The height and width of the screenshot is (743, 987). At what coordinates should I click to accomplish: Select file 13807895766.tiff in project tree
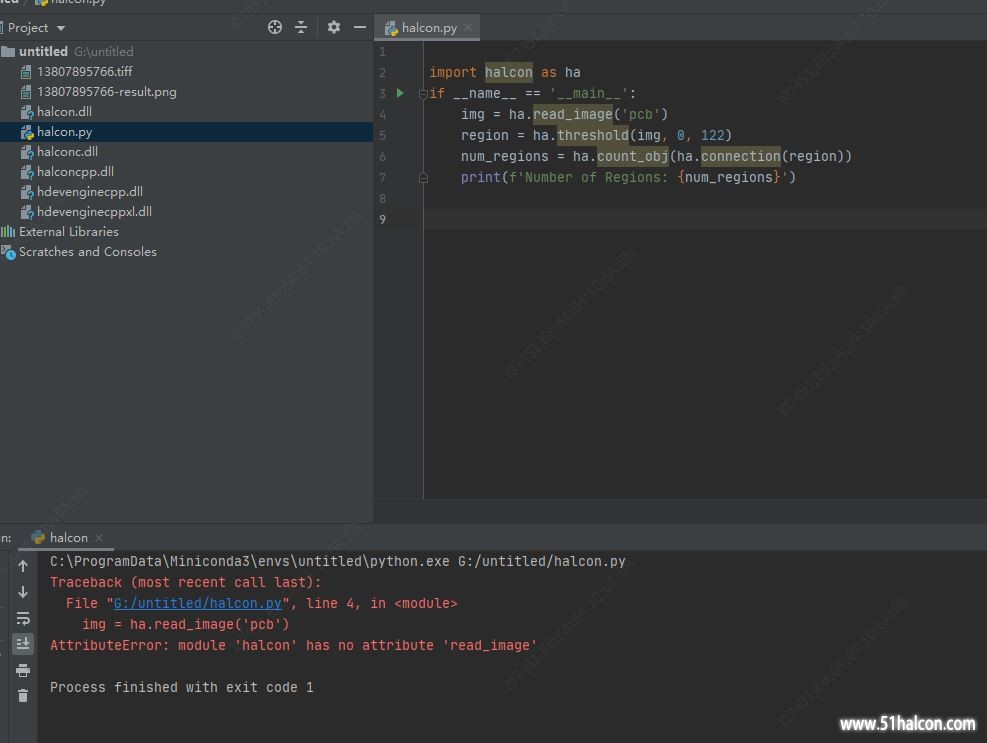pos(84,72)
